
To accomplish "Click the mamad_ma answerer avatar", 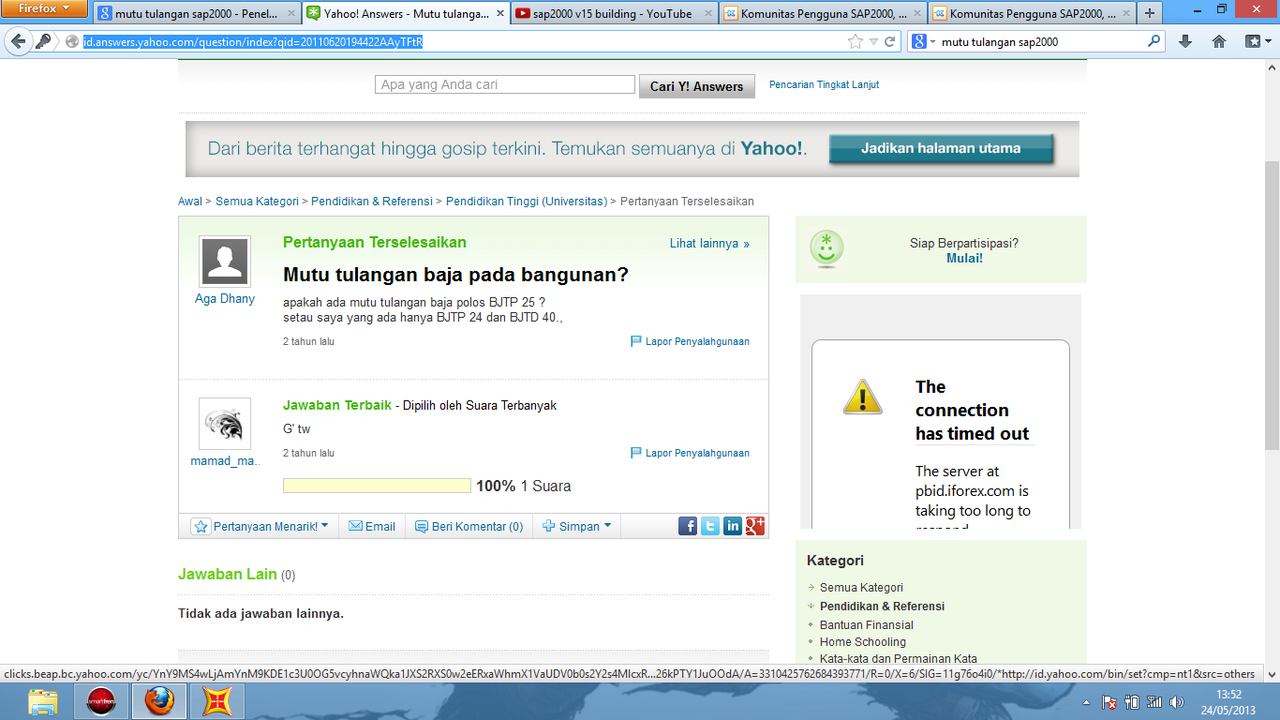I will point(225,423).
